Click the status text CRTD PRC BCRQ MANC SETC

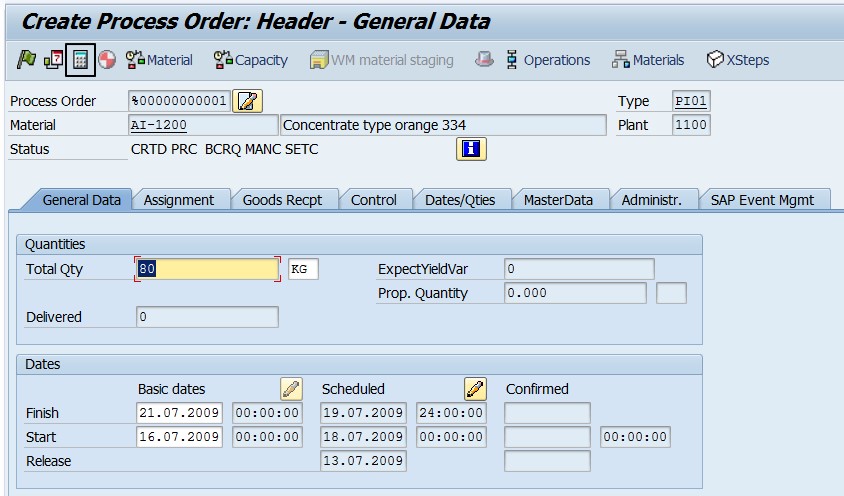(x=224, y=149)
